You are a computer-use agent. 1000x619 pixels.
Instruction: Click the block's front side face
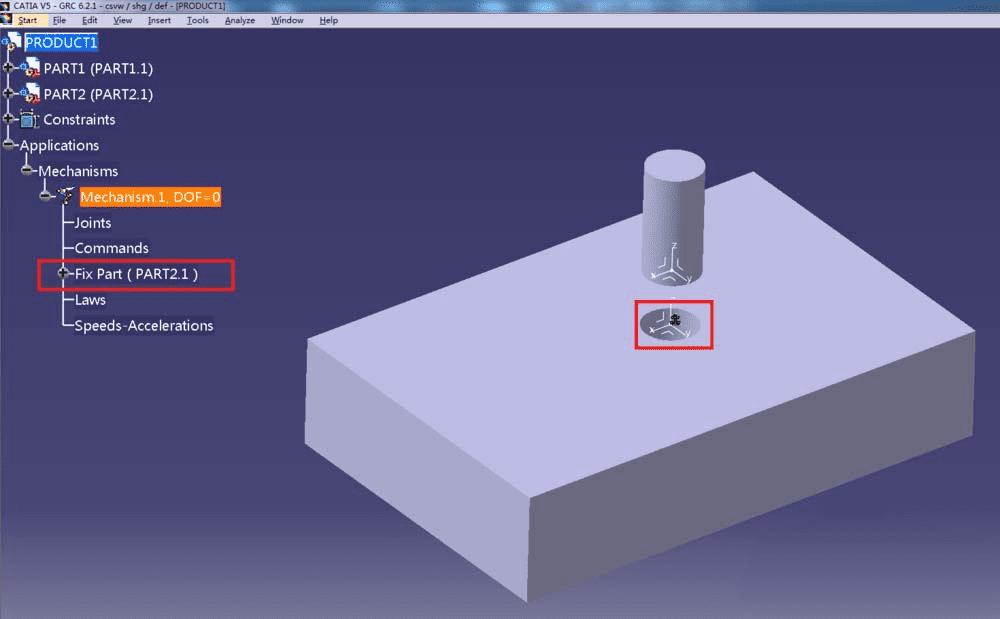pyautogui.click(x=418, y=472)
